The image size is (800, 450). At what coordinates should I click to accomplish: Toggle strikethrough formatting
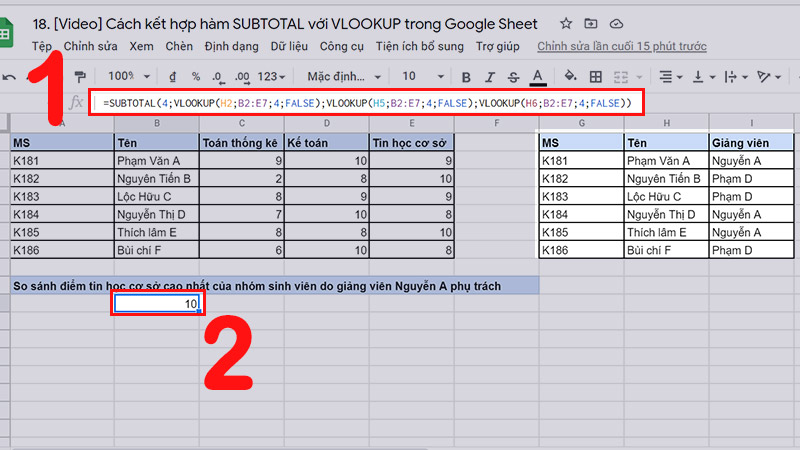(513, 76)
